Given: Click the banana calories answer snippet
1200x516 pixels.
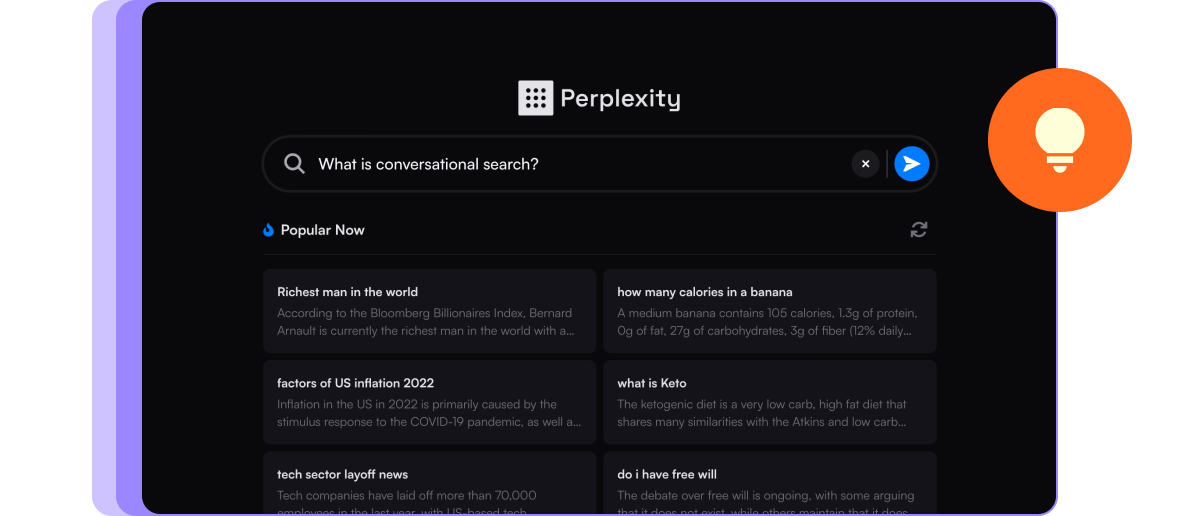Looking at the screenshot, I should pyautogui.click(x=766, y=322).
